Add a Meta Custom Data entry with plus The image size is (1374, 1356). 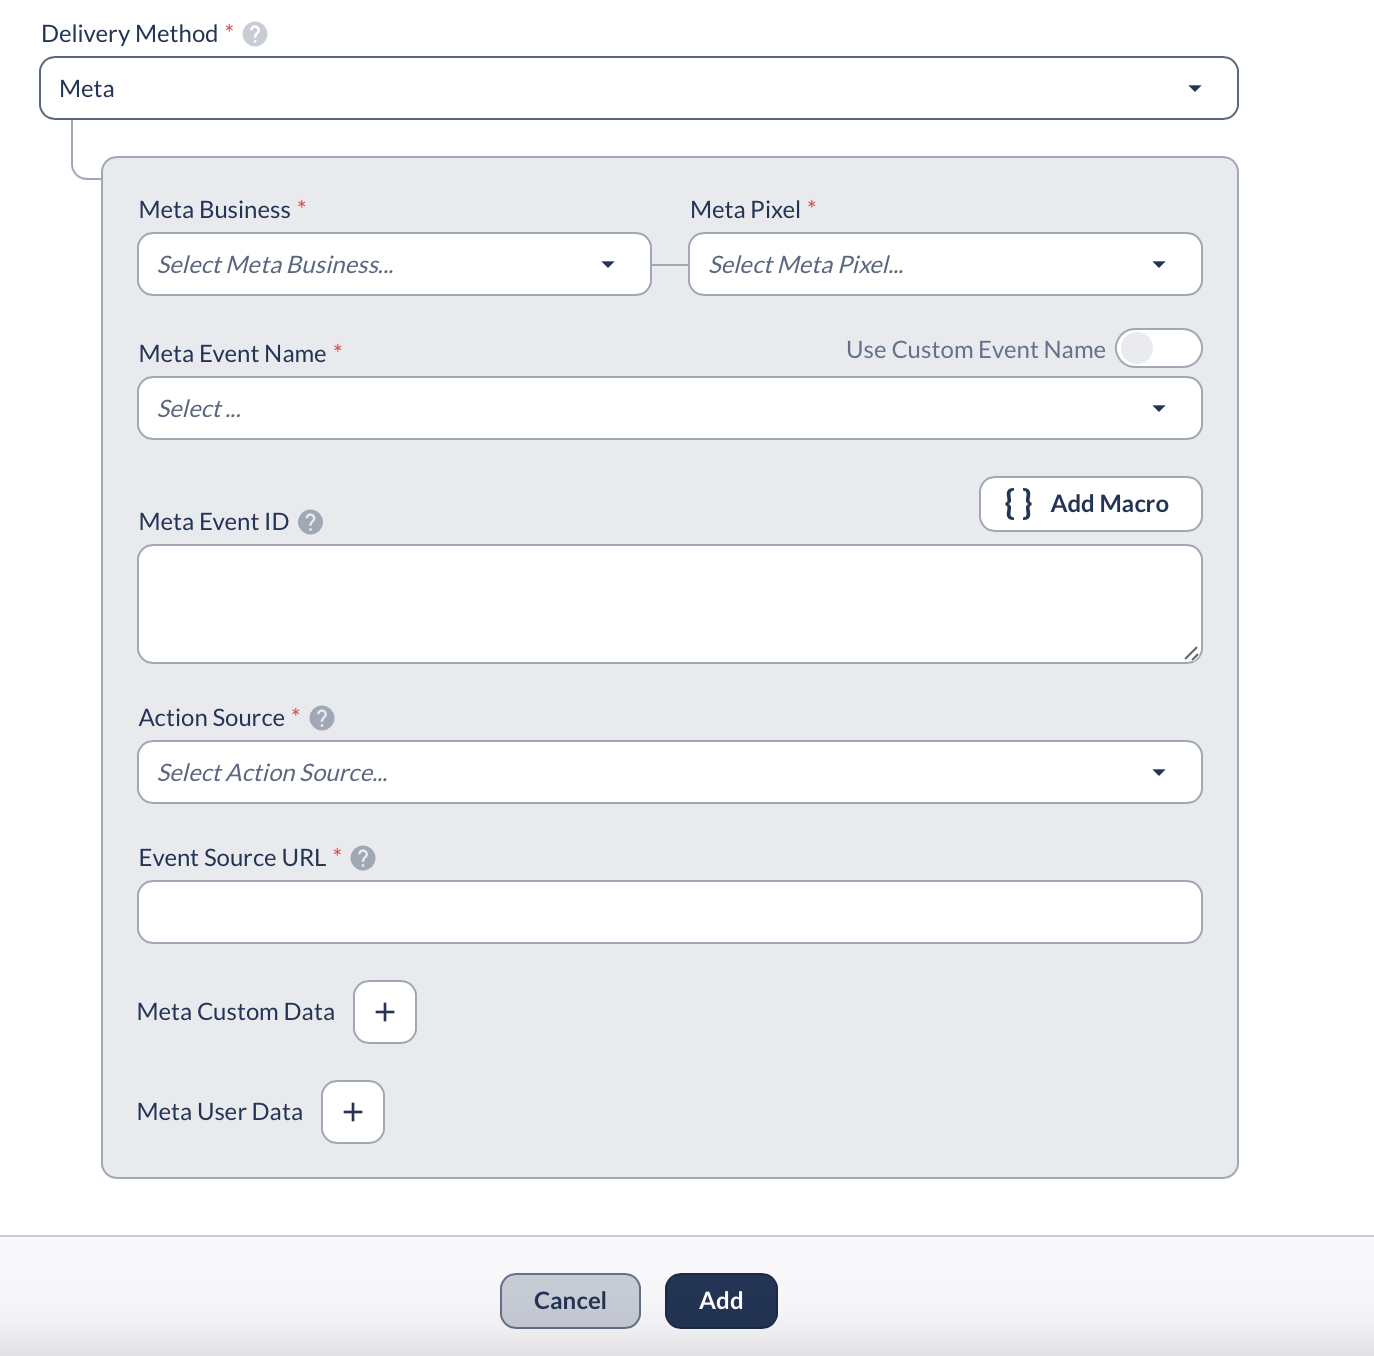[385, 1012]
